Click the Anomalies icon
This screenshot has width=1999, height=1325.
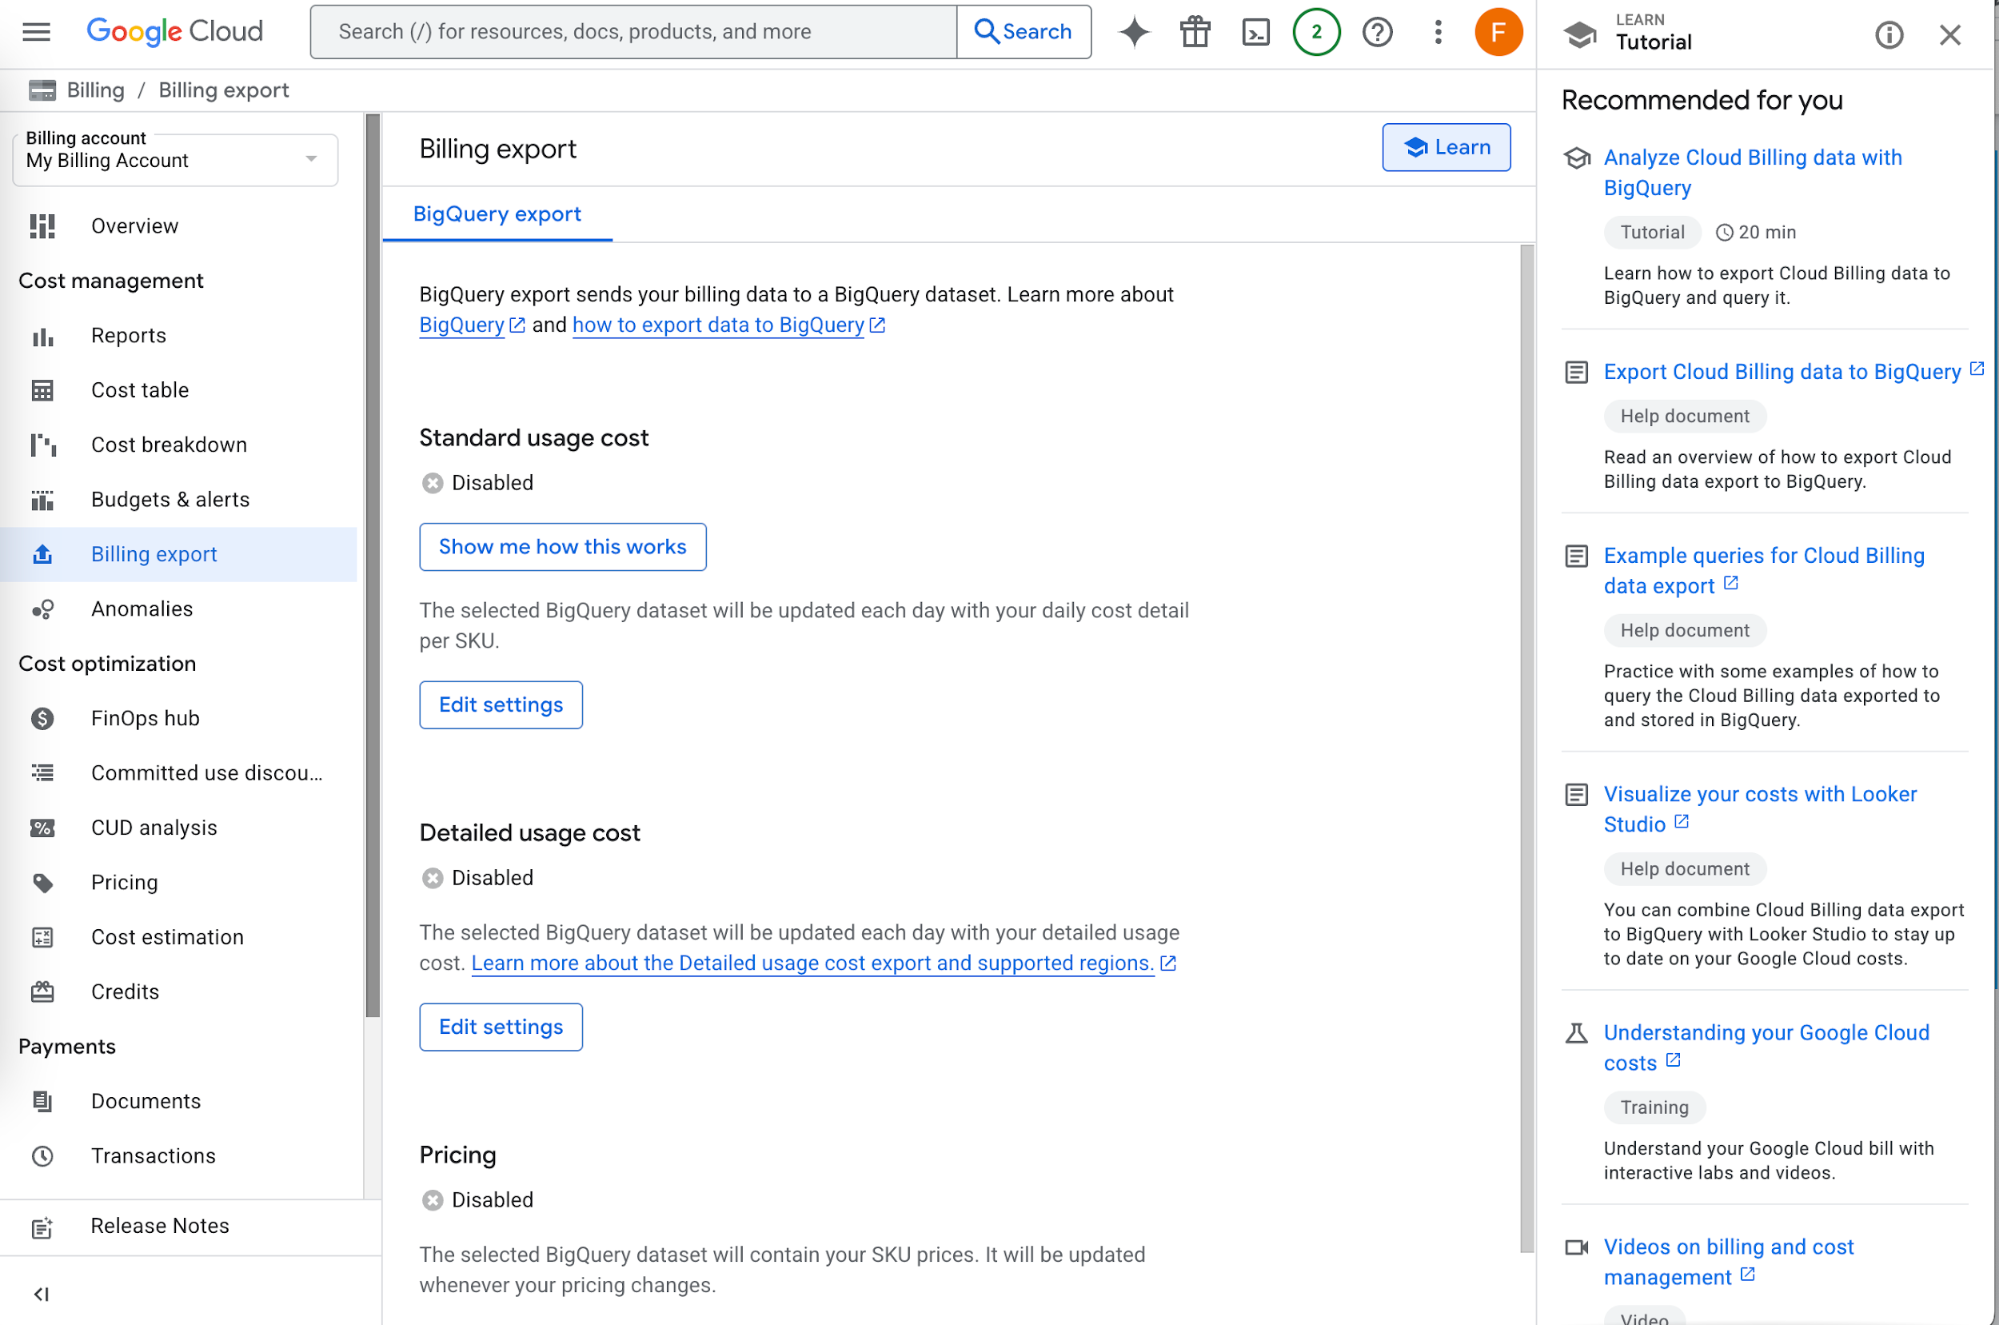(42, 609)
